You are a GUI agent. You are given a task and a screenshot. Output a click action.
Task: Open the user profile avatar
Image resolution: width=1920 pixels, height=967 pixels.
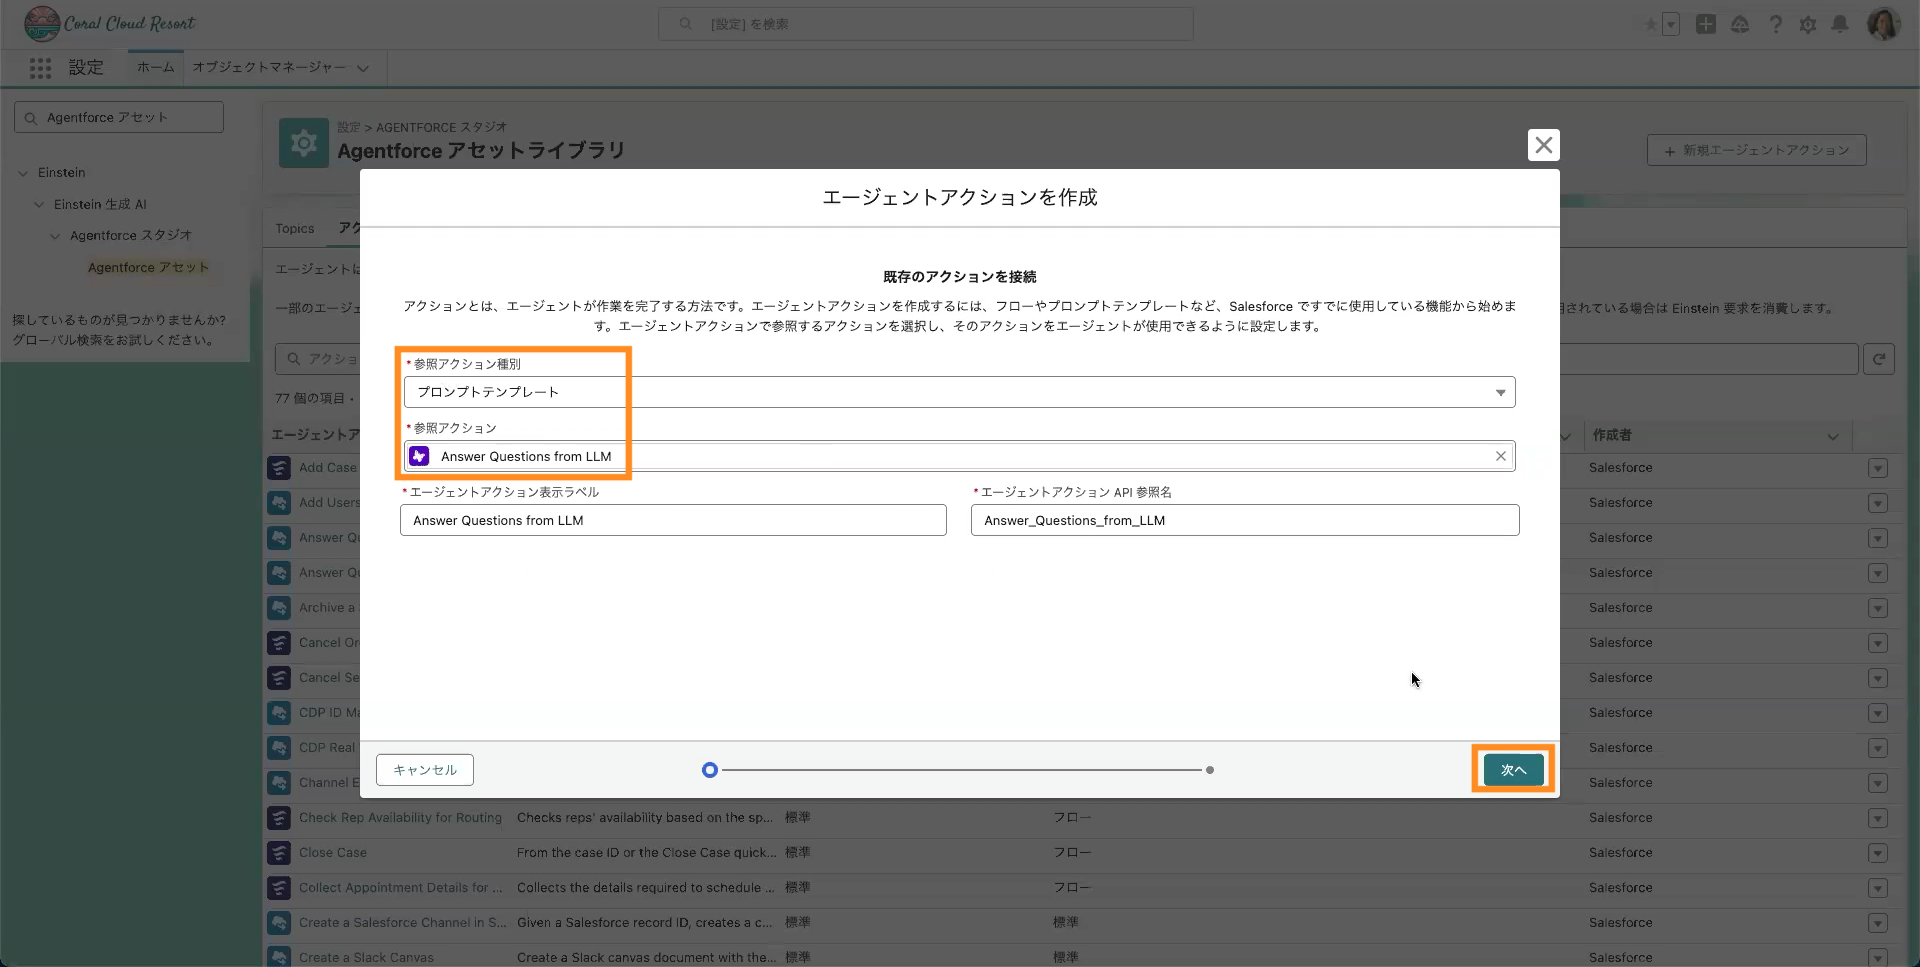(x=1884, y=24)
